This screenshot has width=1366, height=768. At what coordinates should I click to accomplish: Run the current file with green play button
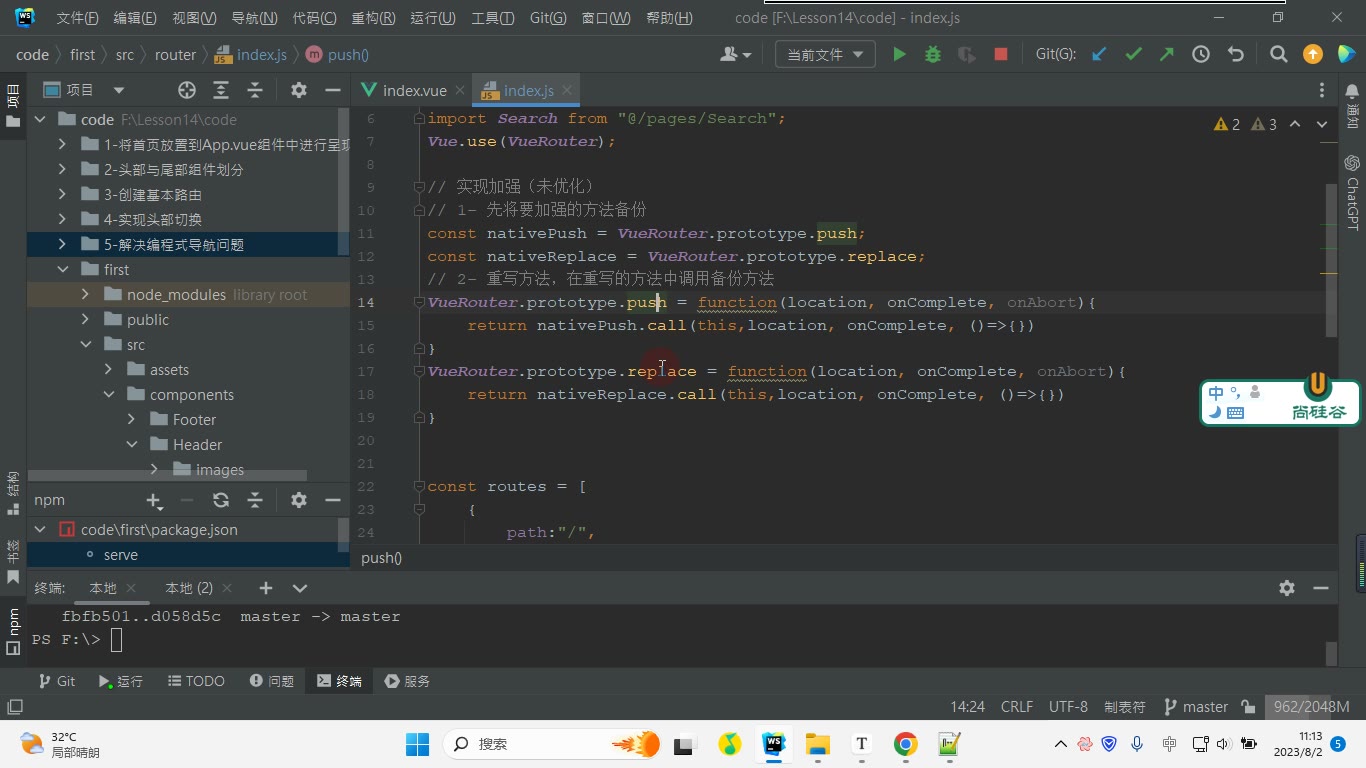pyautogui.click(x=899, y=55)
